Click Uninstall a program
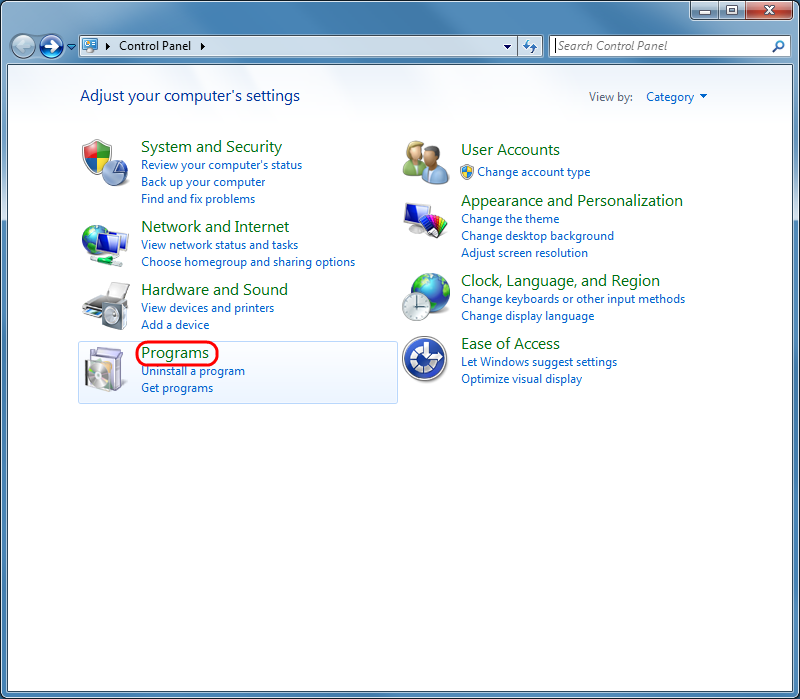Viewport: 800px width, 699px height. (x=193, y=371)
